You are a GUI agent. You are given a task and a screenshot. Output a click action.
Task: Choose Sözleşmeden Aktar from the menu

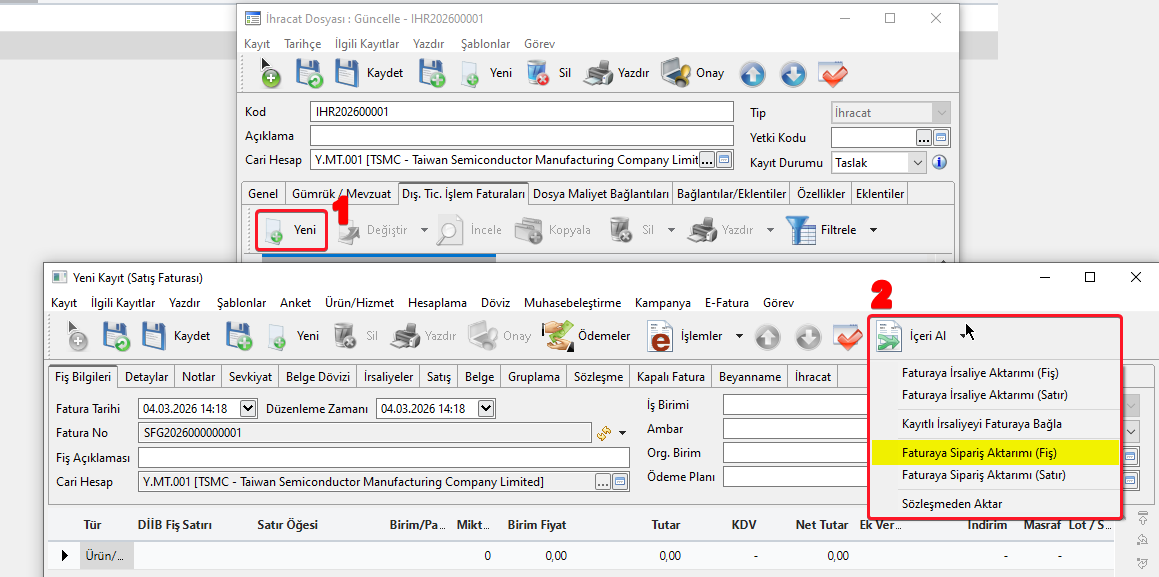pyautogui.click(x=951, y=503)
